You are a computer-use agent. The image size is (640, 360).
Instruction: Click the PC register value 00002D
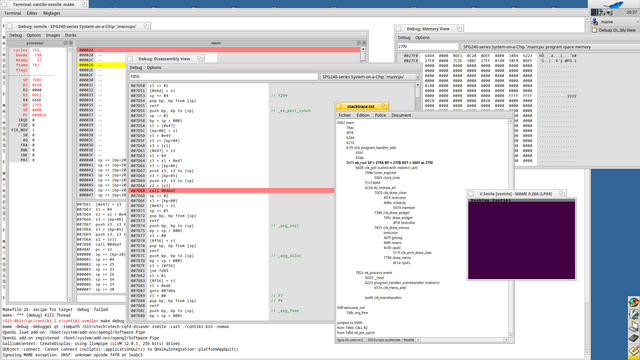(x=39, y=115)
